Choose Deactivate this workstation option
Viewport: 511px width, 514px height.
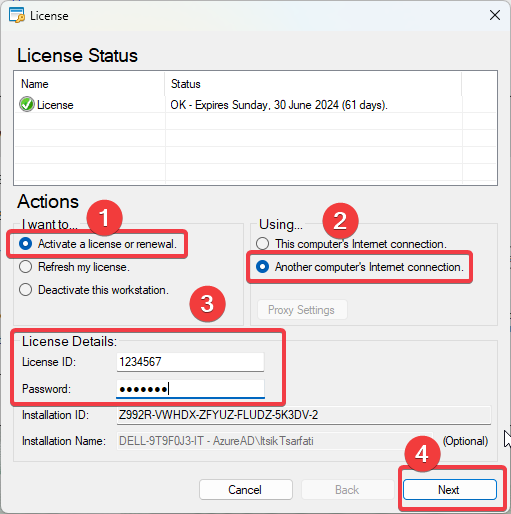pos(94,290)
